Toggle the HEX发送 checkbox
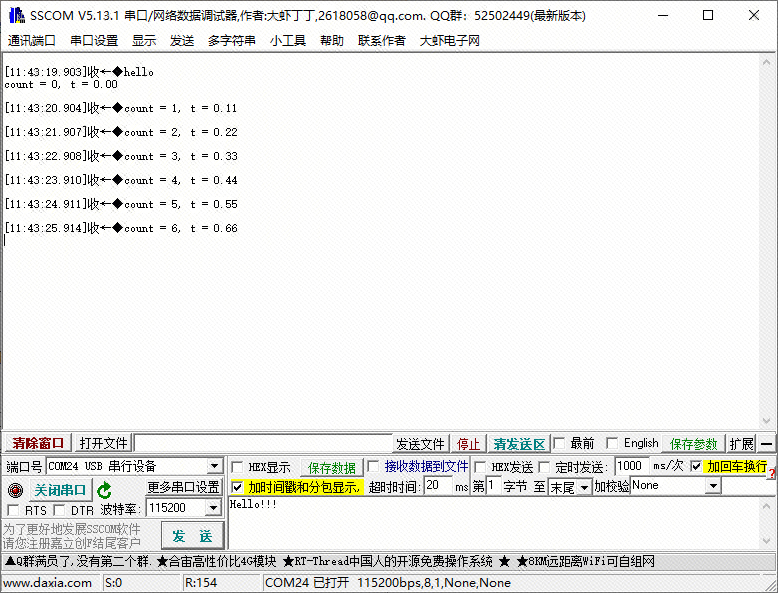This screenshot has height=593, width=778. click(480, 467)
